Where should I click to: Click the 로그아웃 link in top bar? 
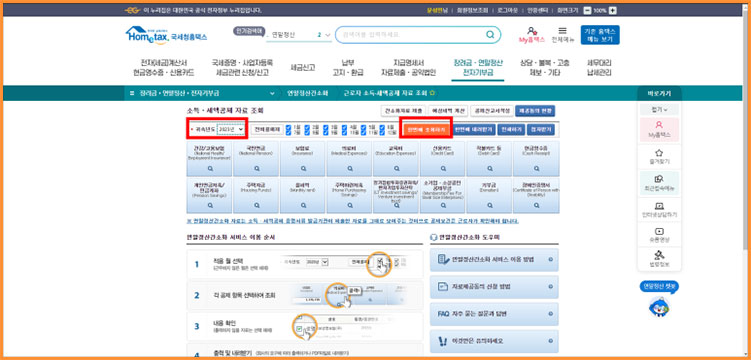point(507,10)
